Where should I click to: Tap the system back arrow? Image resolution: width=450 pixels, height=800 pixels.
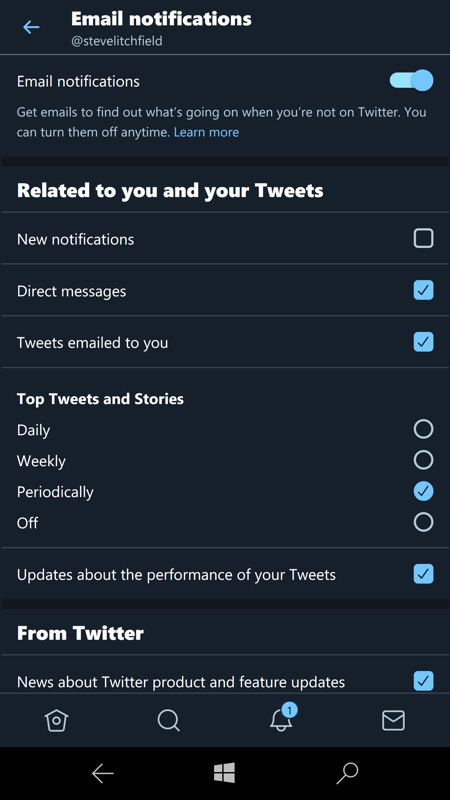103,773
